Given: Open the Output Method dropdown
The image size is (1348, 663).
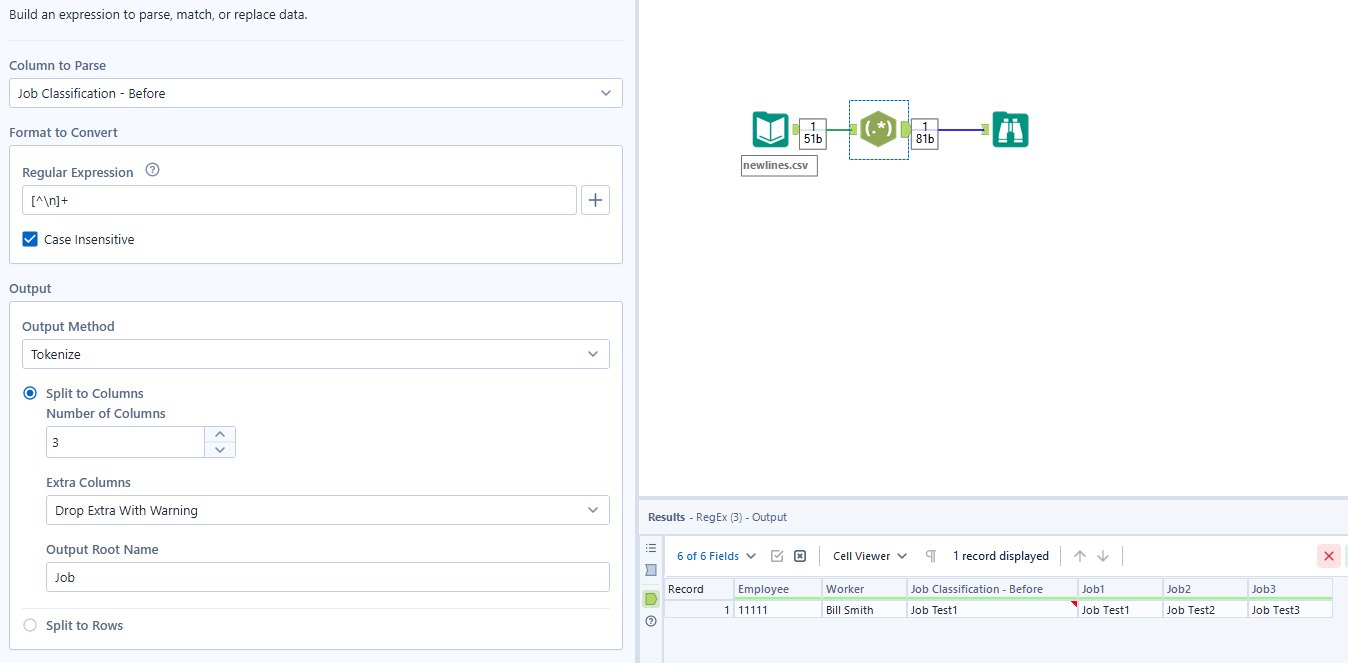Looking at the screenshot, I should pos(315,353).
